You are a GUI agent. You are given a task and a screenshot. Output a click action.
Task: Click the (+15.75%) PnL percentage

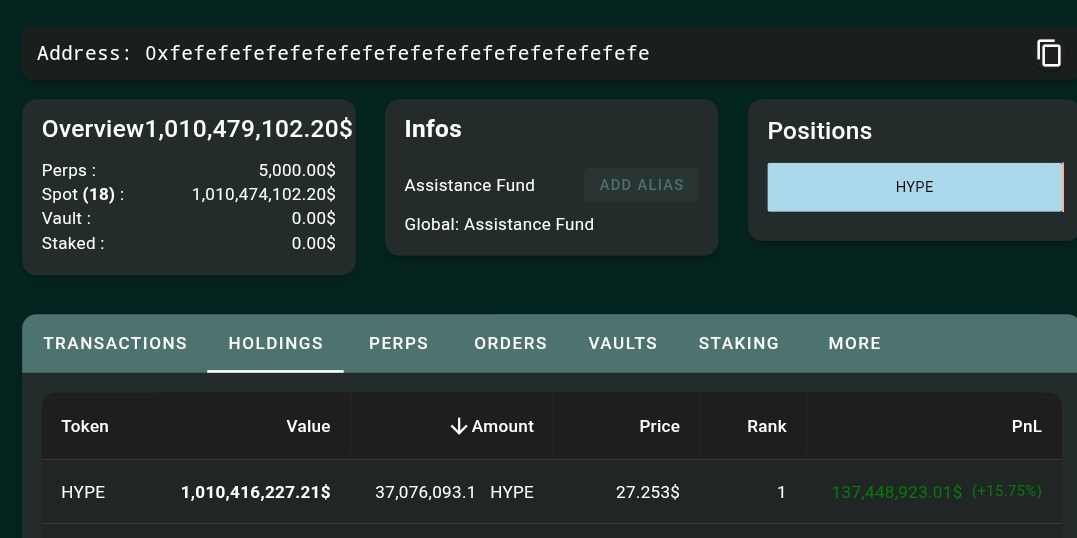pos(1007,491)
